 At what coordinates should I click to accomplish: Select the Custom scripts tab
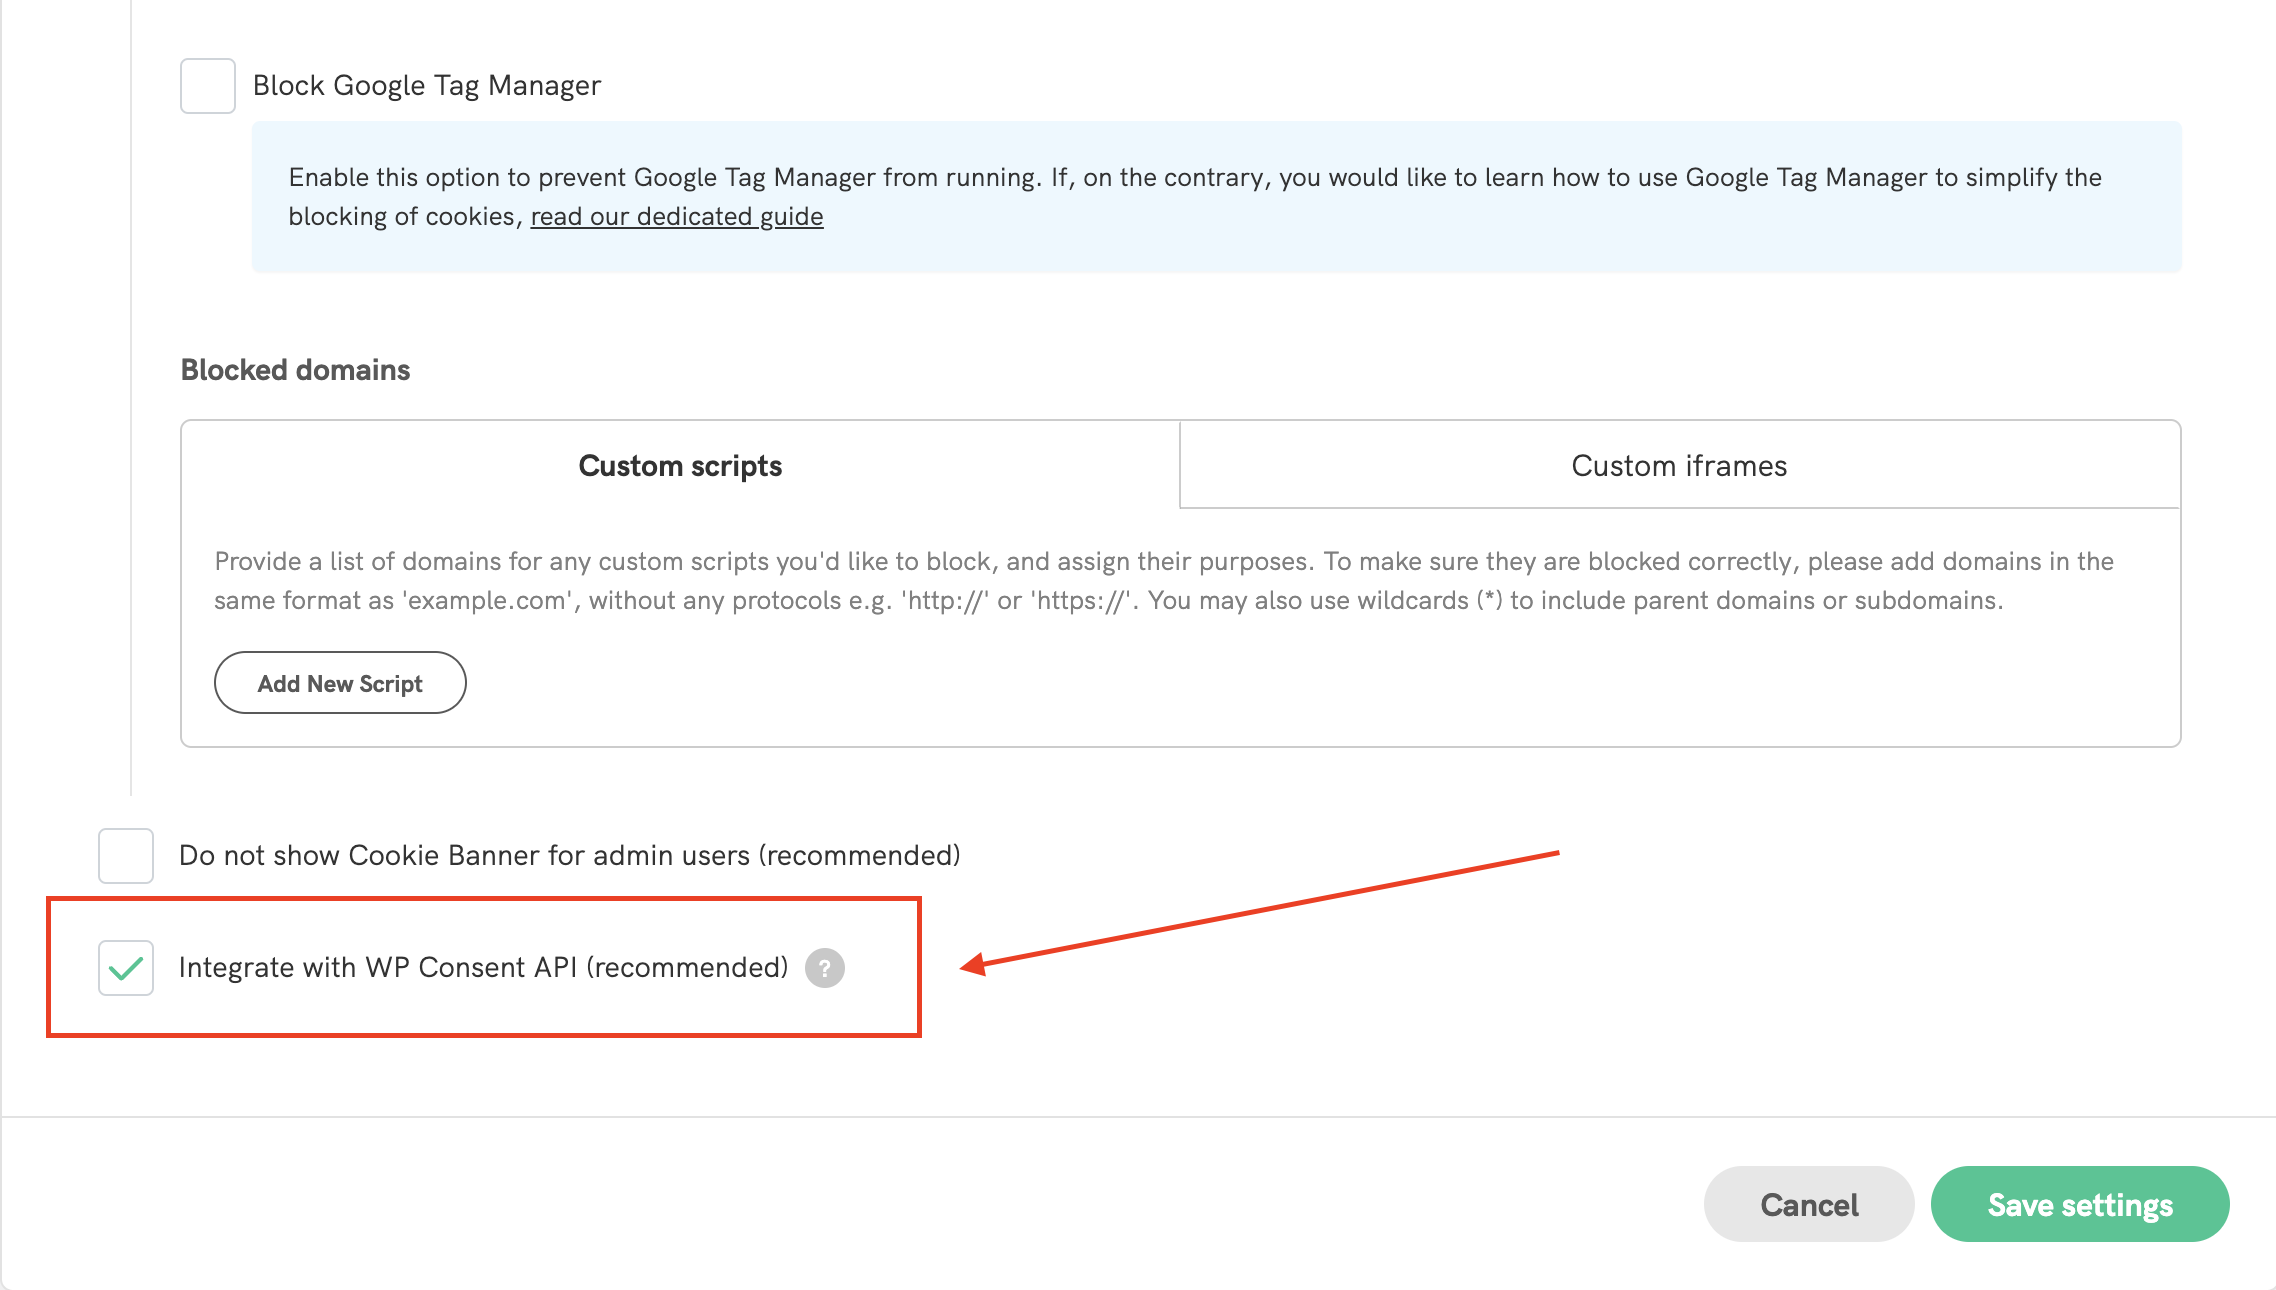coord(680,465)
